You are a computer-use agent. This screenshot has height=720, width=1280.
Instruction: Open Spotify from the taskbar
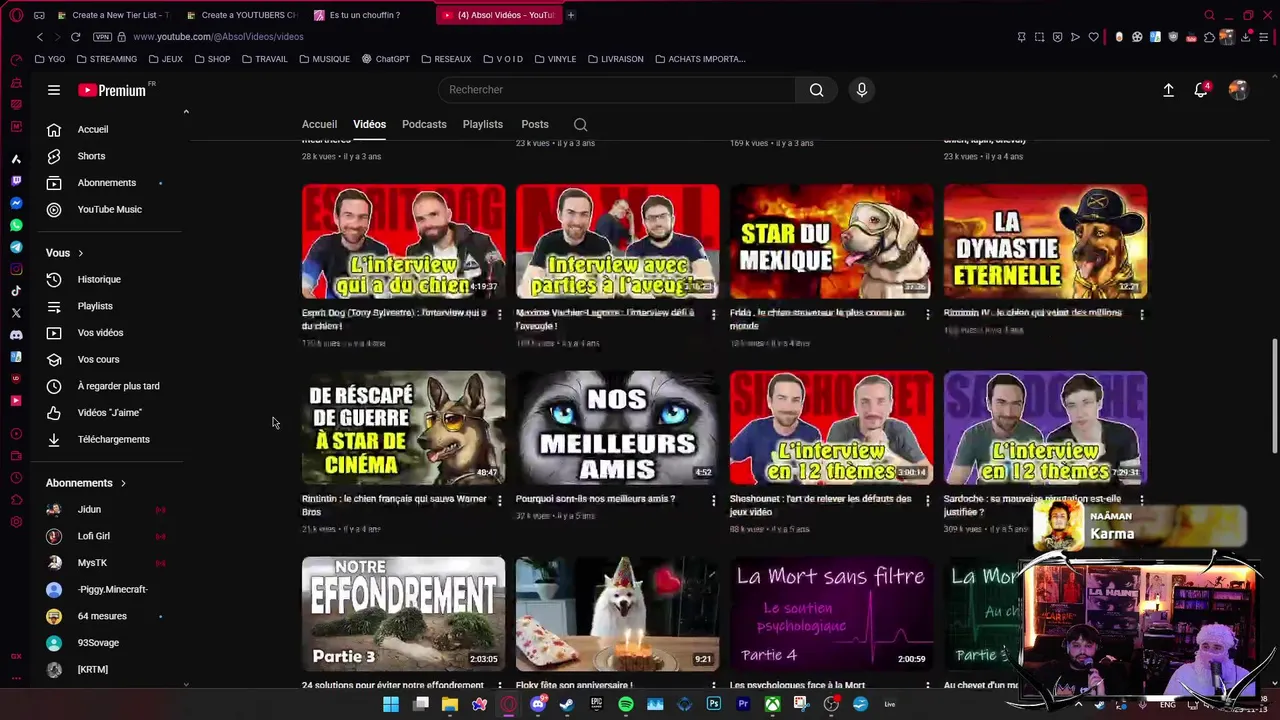626,704
